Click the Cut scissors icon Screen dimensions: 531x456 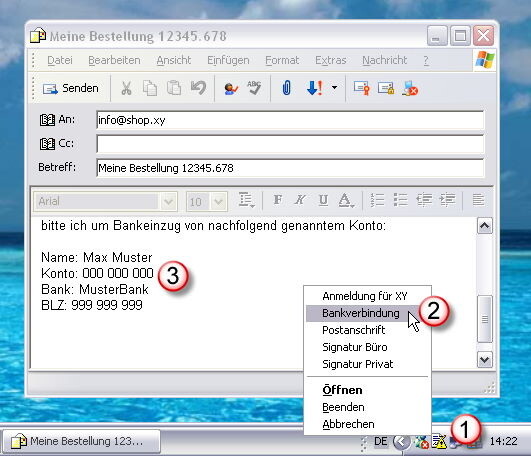pyautogui.click(x=126, y=89)
